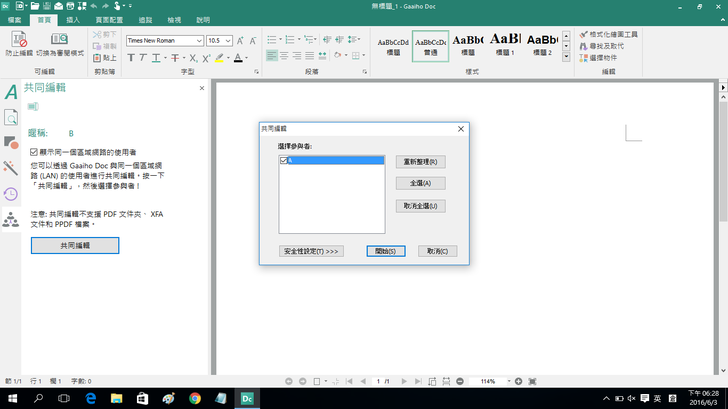
Task: Expand the styles gallery more arrow
Action: pos(565,58)
